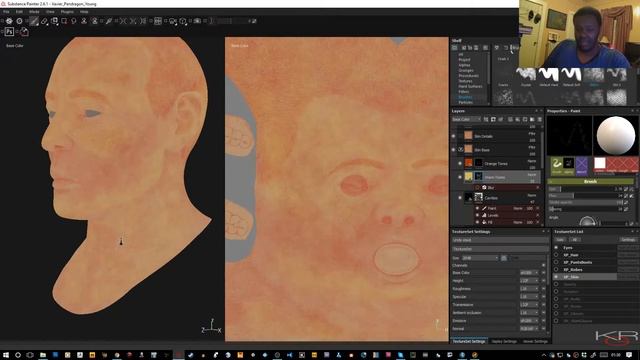Click the Cortana search circle on taskbar
Viewport: 640px width, 360px height.
pos(18,355)
